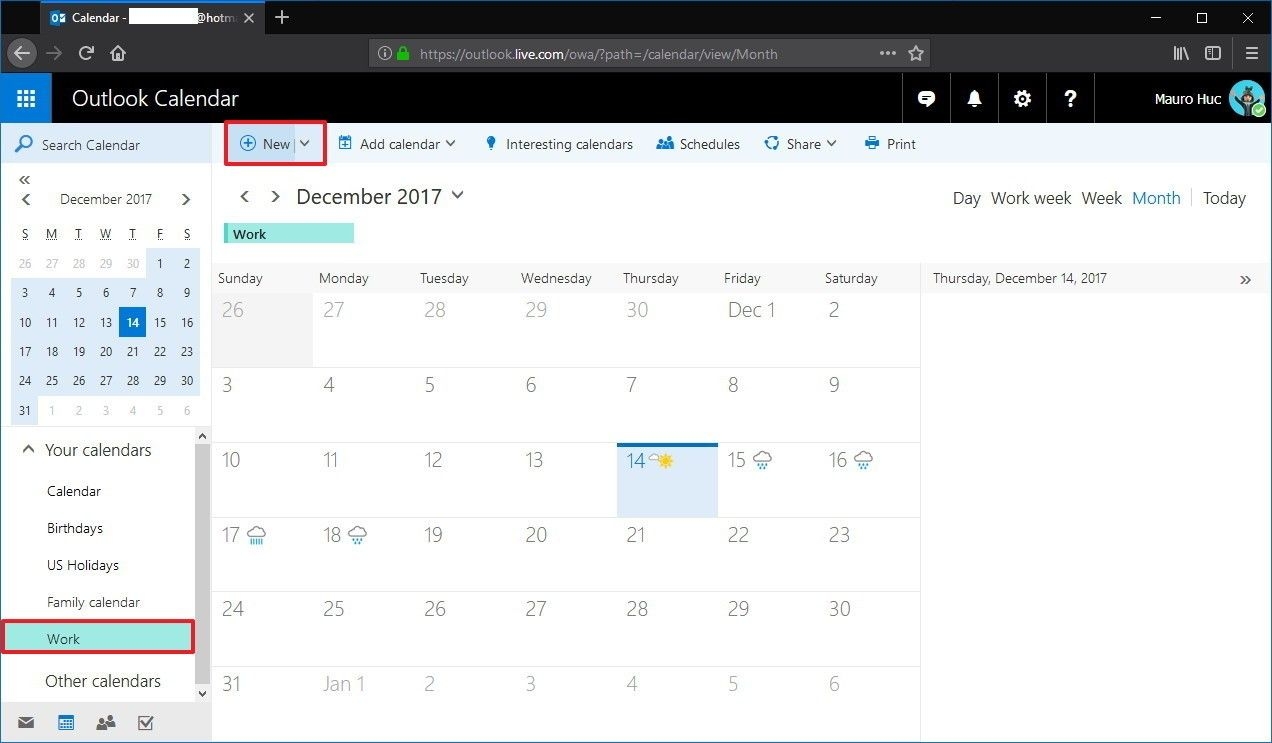Image resolution: width=1272 pixels, height=743 pixels.
Task: Select the Month view
Action: click(1156, 198)
